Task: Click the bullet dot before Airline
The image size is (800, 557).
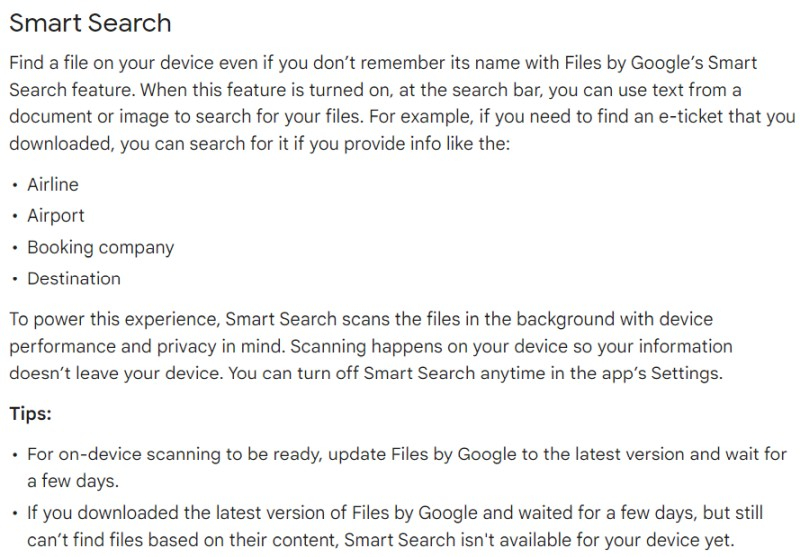Action: click(x=14, y=186)
